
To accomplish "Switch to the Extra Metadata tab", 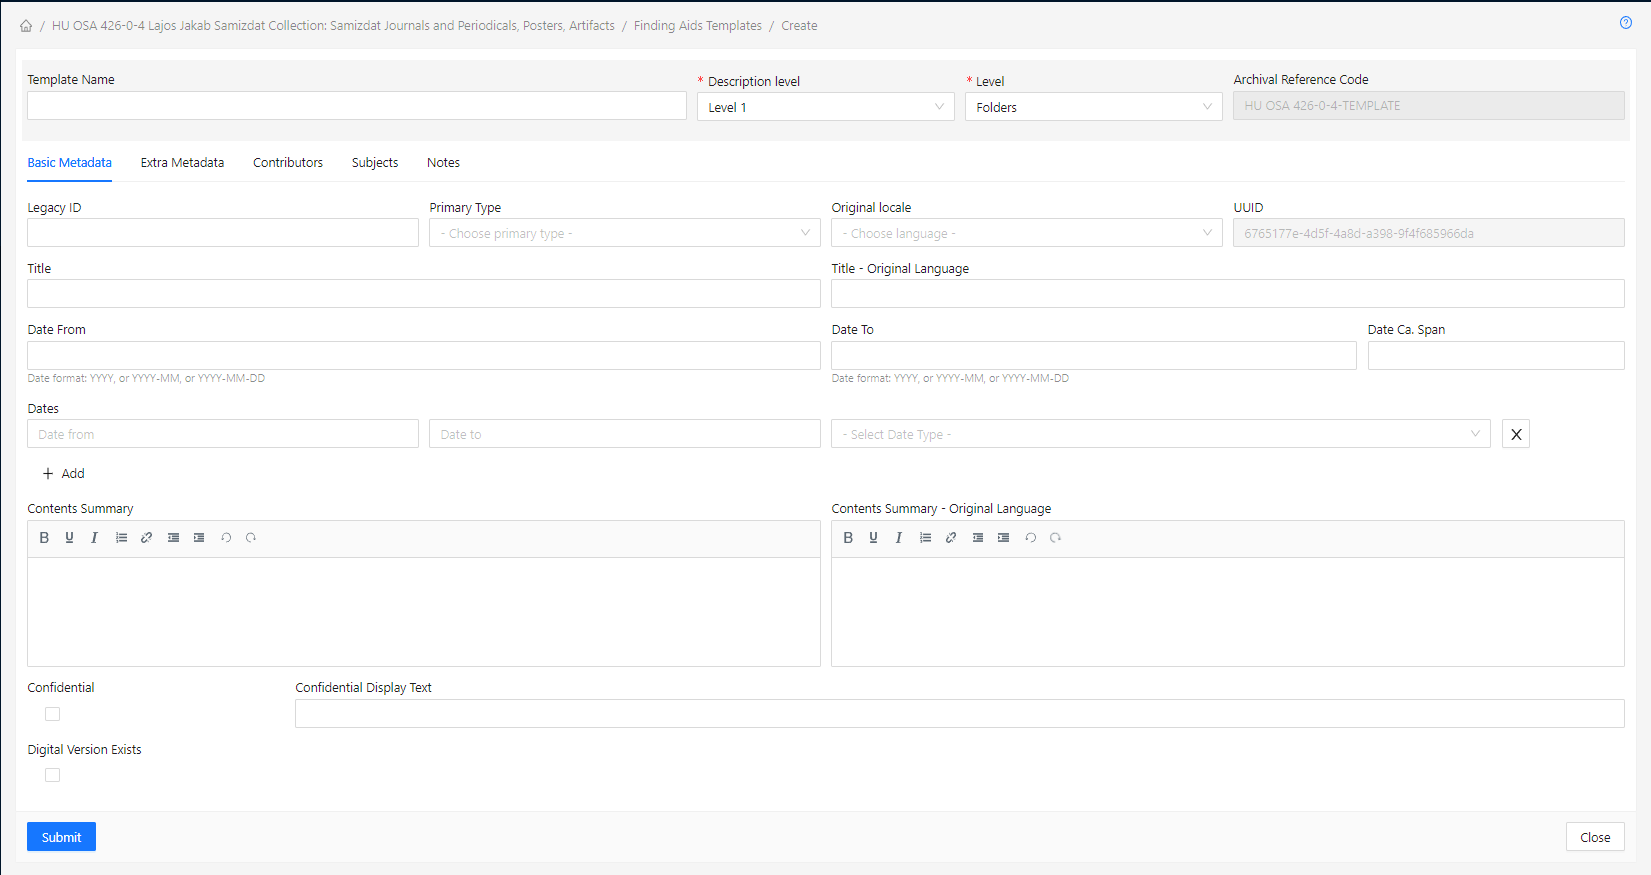I will pyautogui.click(x=182, y=163).
